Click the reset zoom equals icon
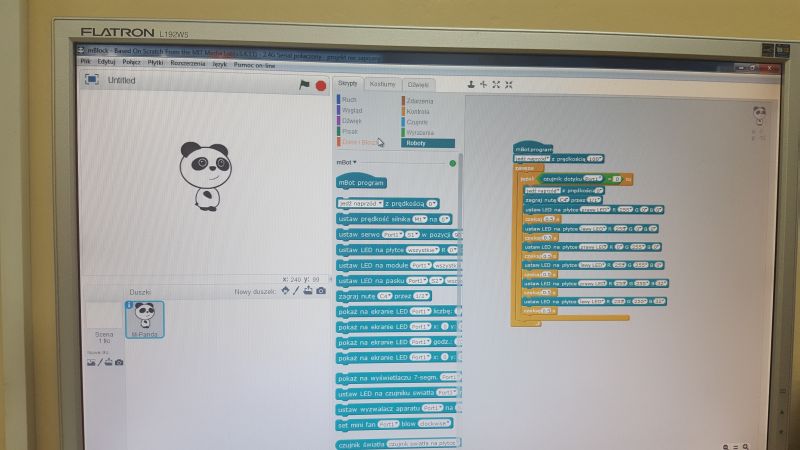 (736, 447)
